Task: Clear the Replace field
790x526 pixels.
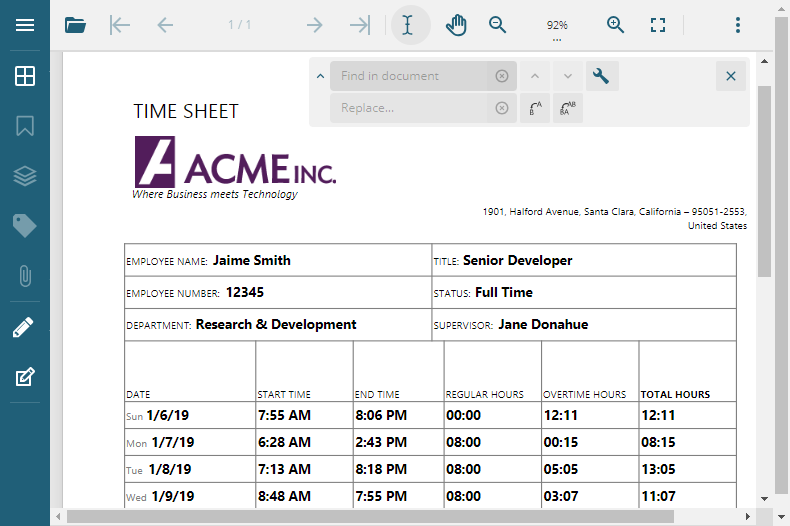Action: (x=502, y=108)
